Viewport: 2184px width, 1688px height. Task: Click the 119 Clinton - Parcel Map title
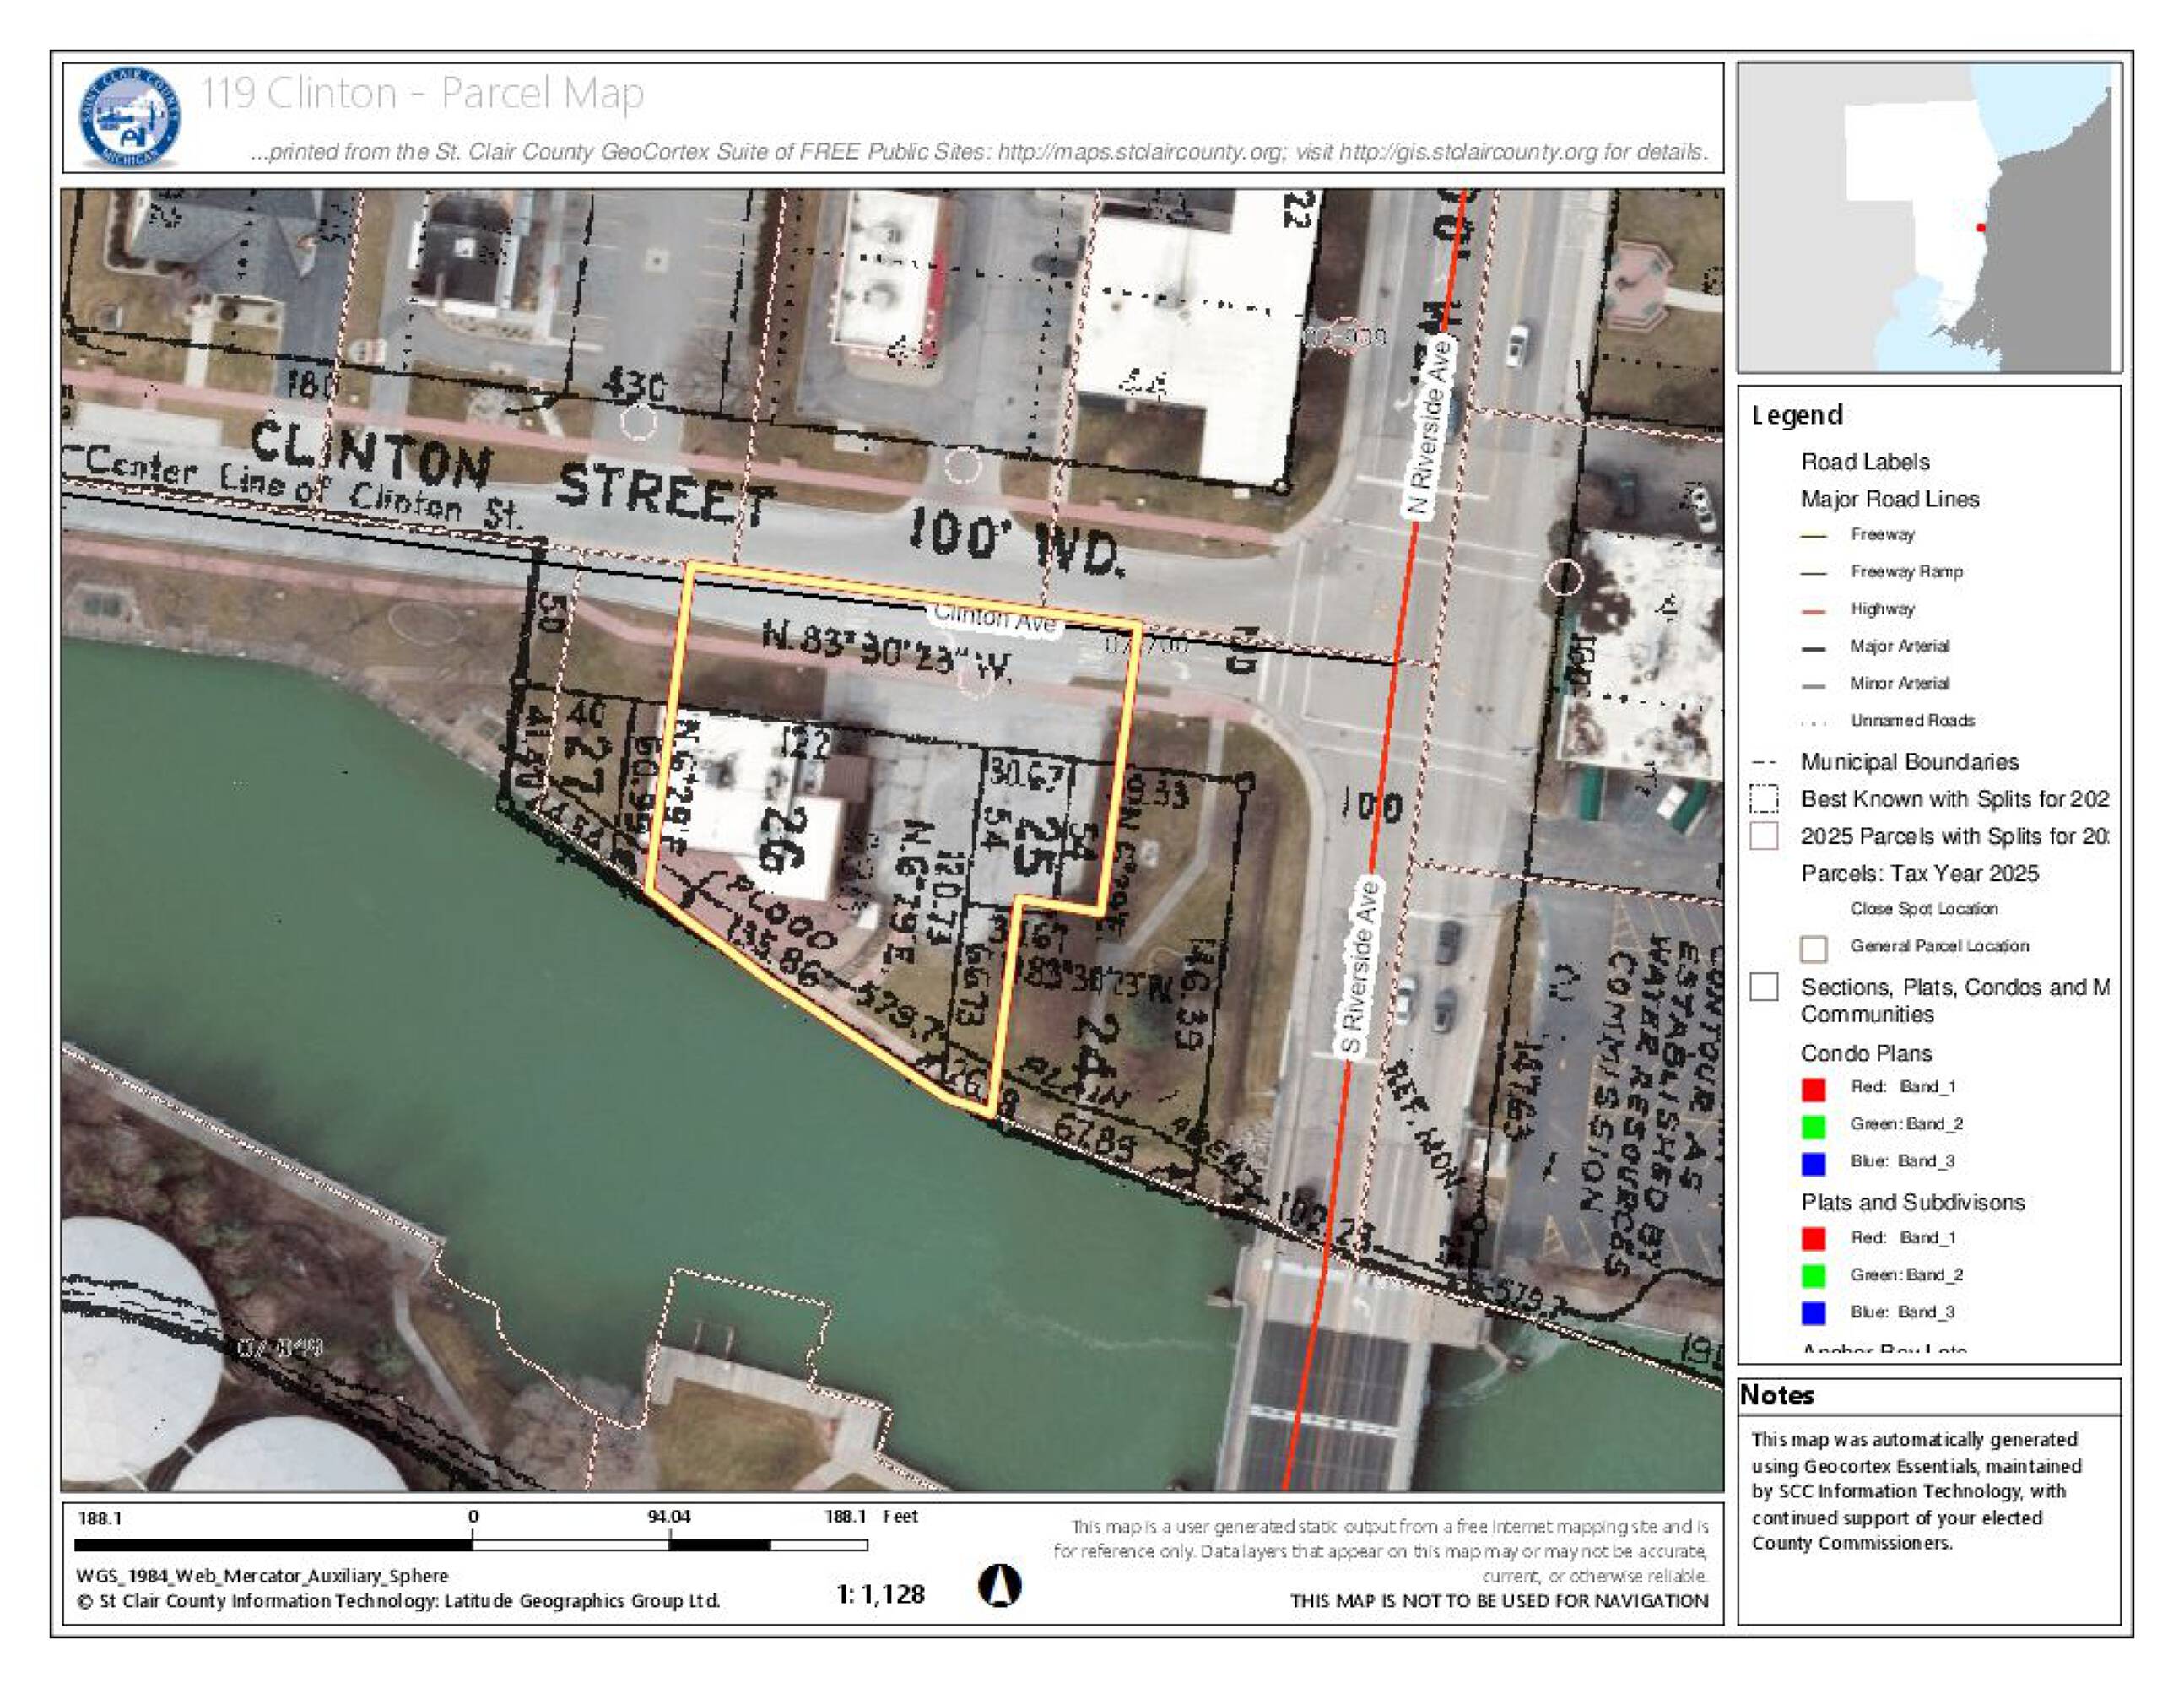(x=422, y=93)
